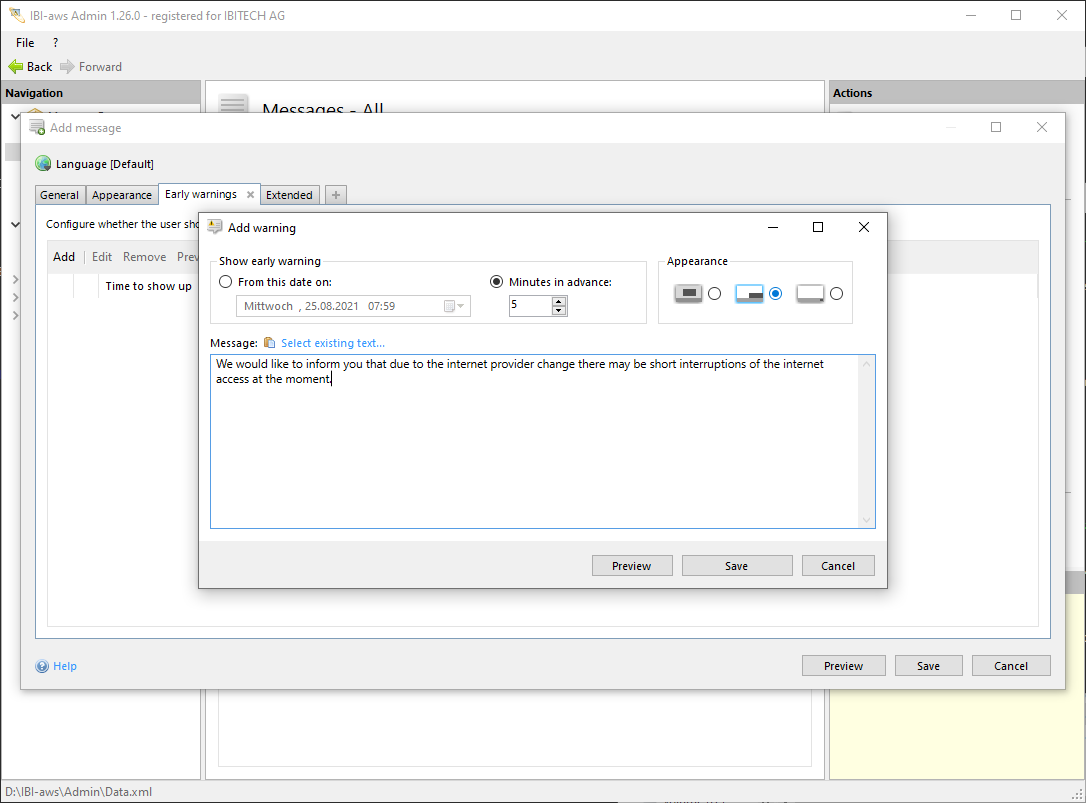Open the File menu
Screen dimensions: 1086x803
[25, 43]
